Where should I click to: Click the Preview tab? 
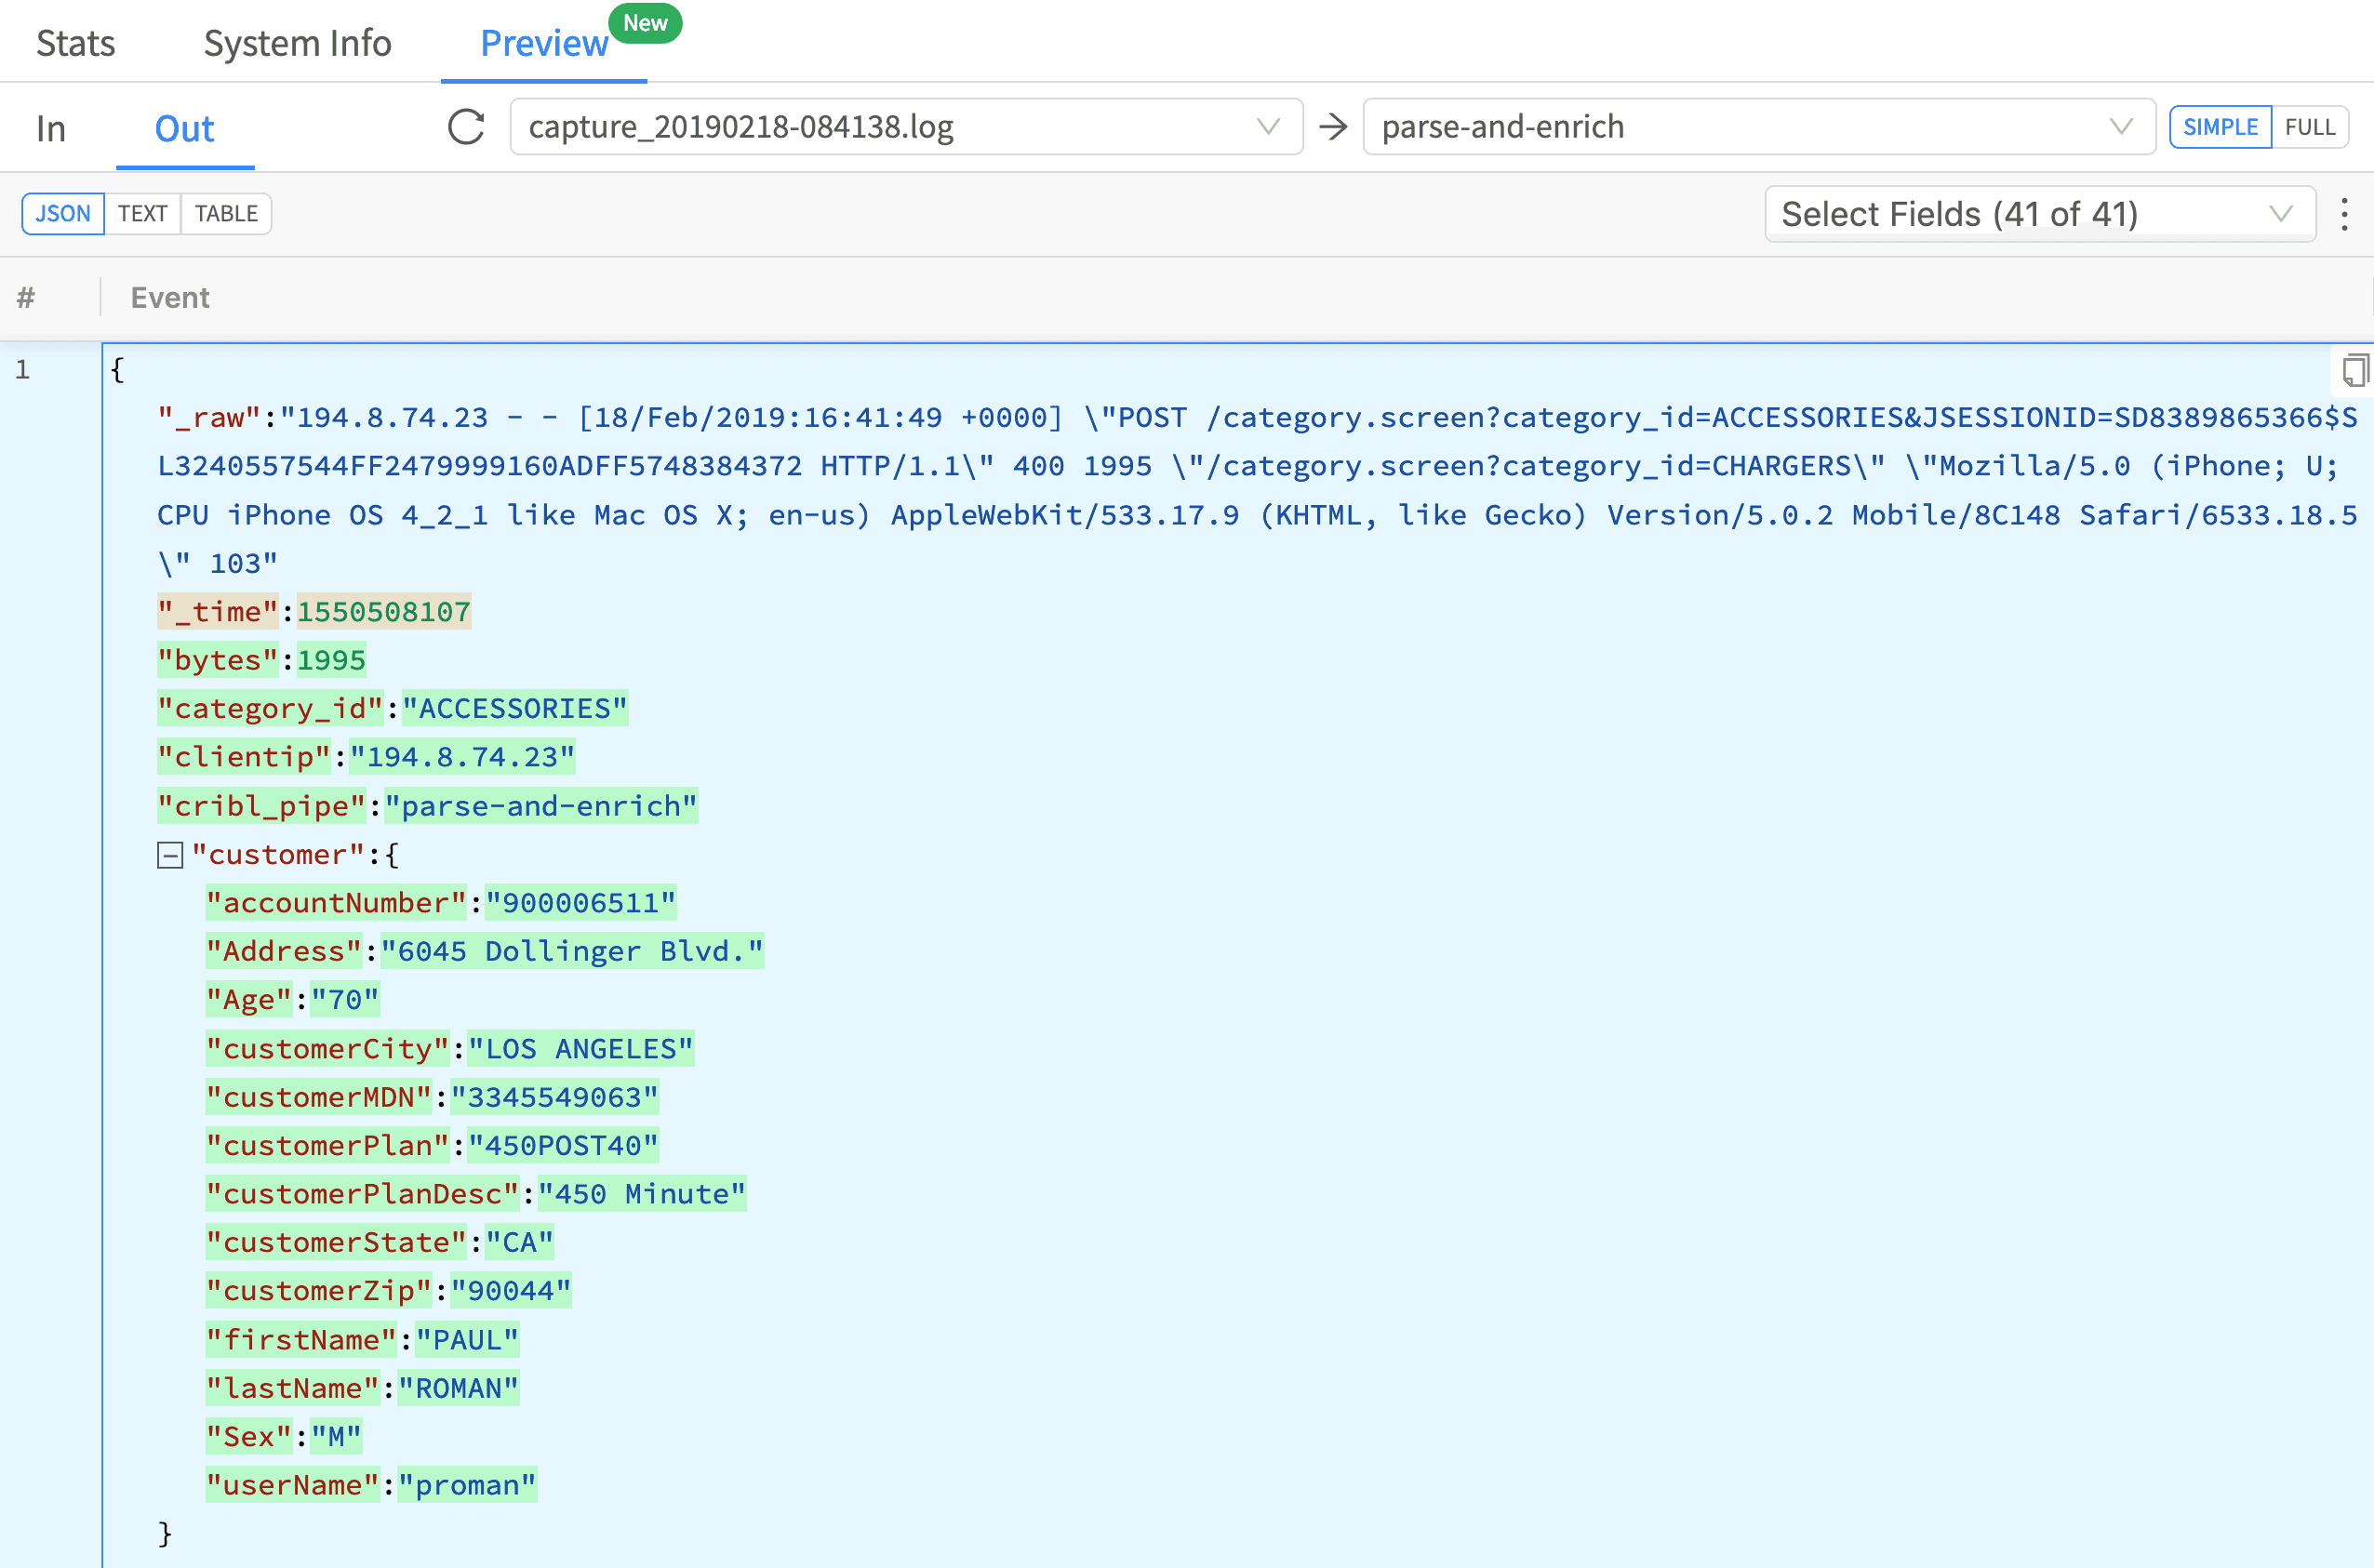(543, 43)
